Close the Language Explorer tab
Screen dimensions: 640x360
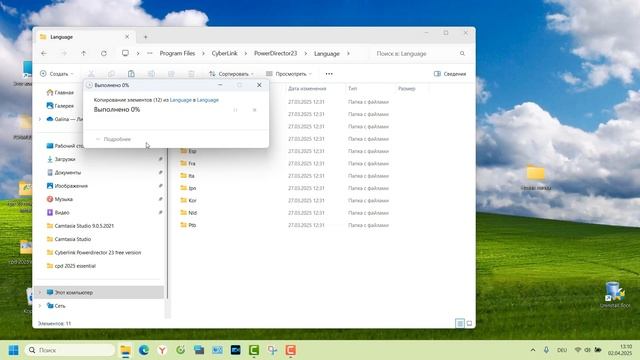point(127,37)
